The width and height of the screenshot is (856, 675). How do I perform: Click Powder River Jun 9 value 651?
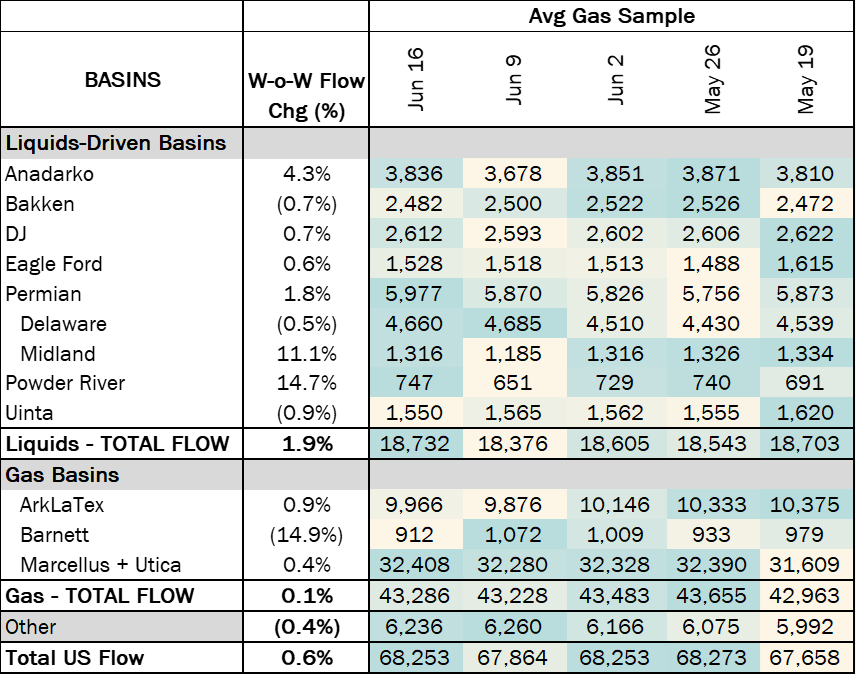(513, 383)
